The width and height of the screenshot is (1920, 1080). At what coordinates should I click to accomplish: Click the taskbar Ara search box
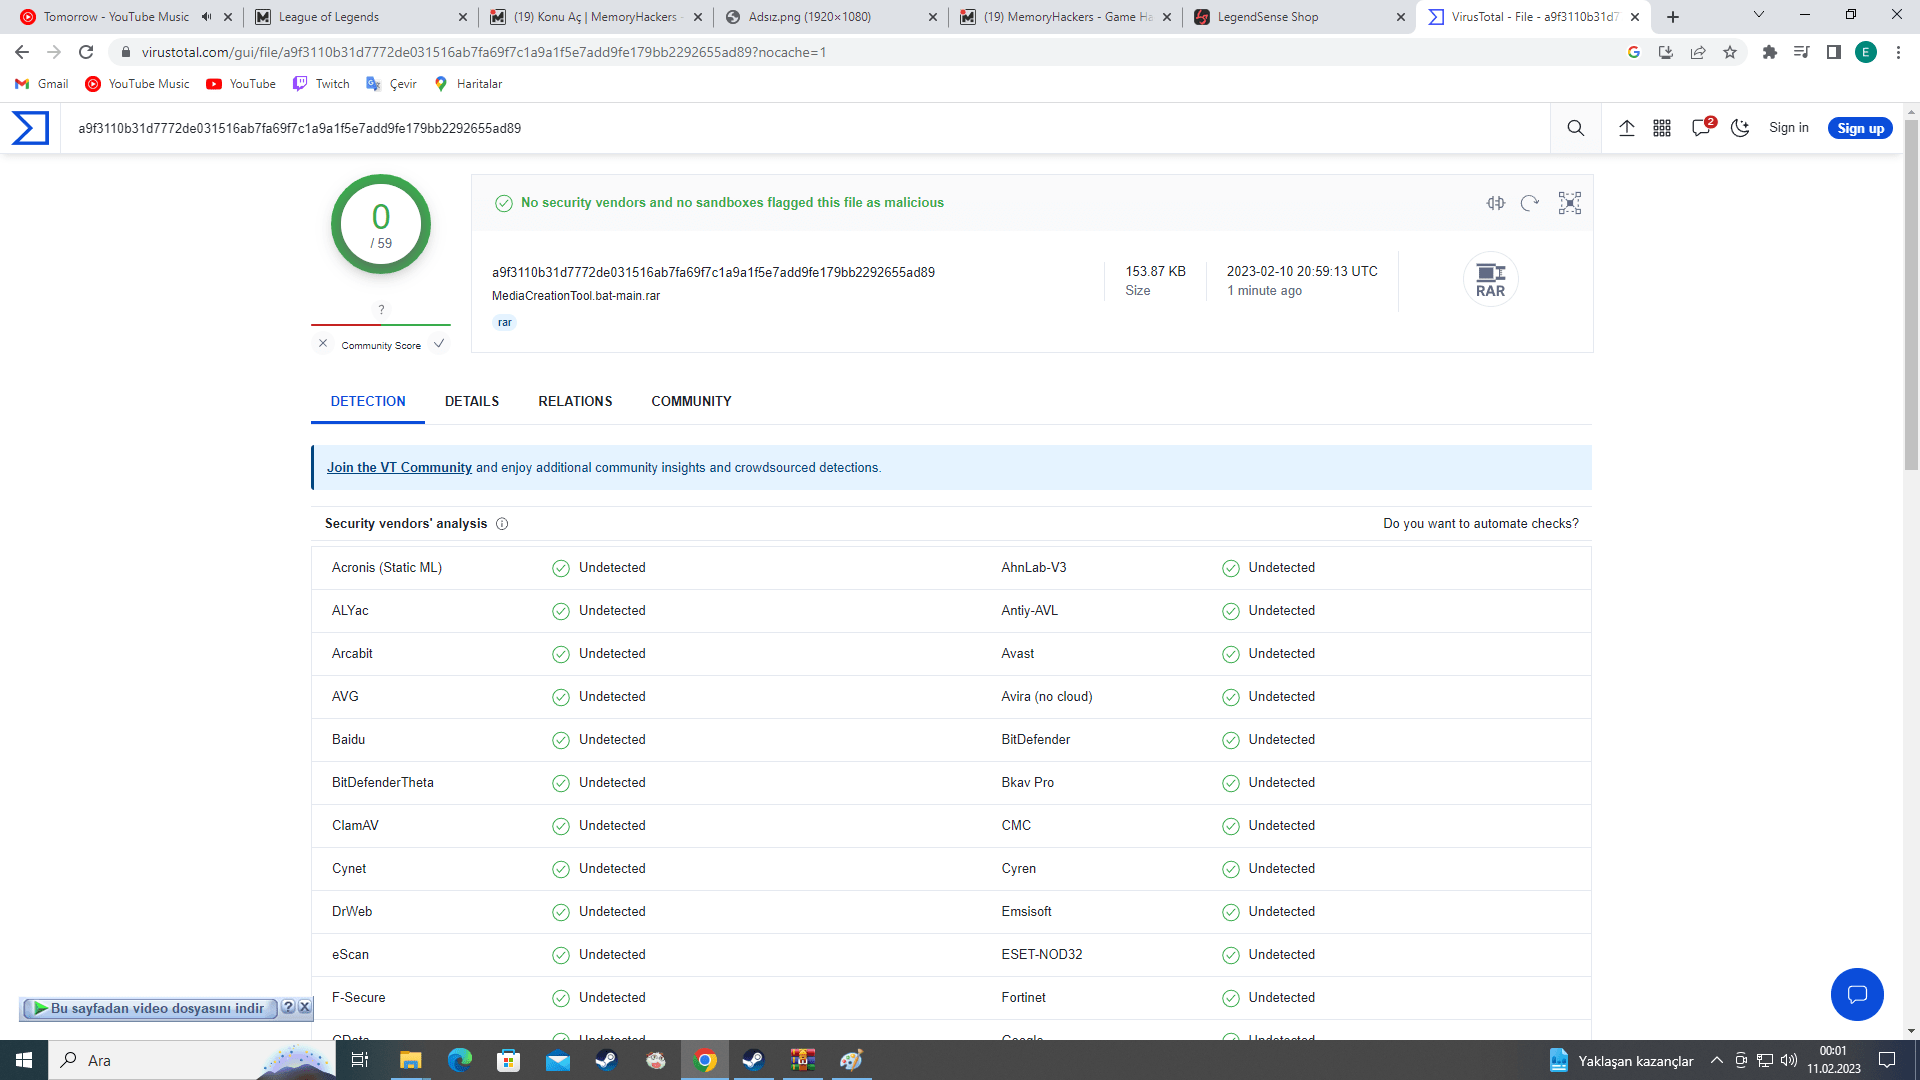pos(190,1060)
